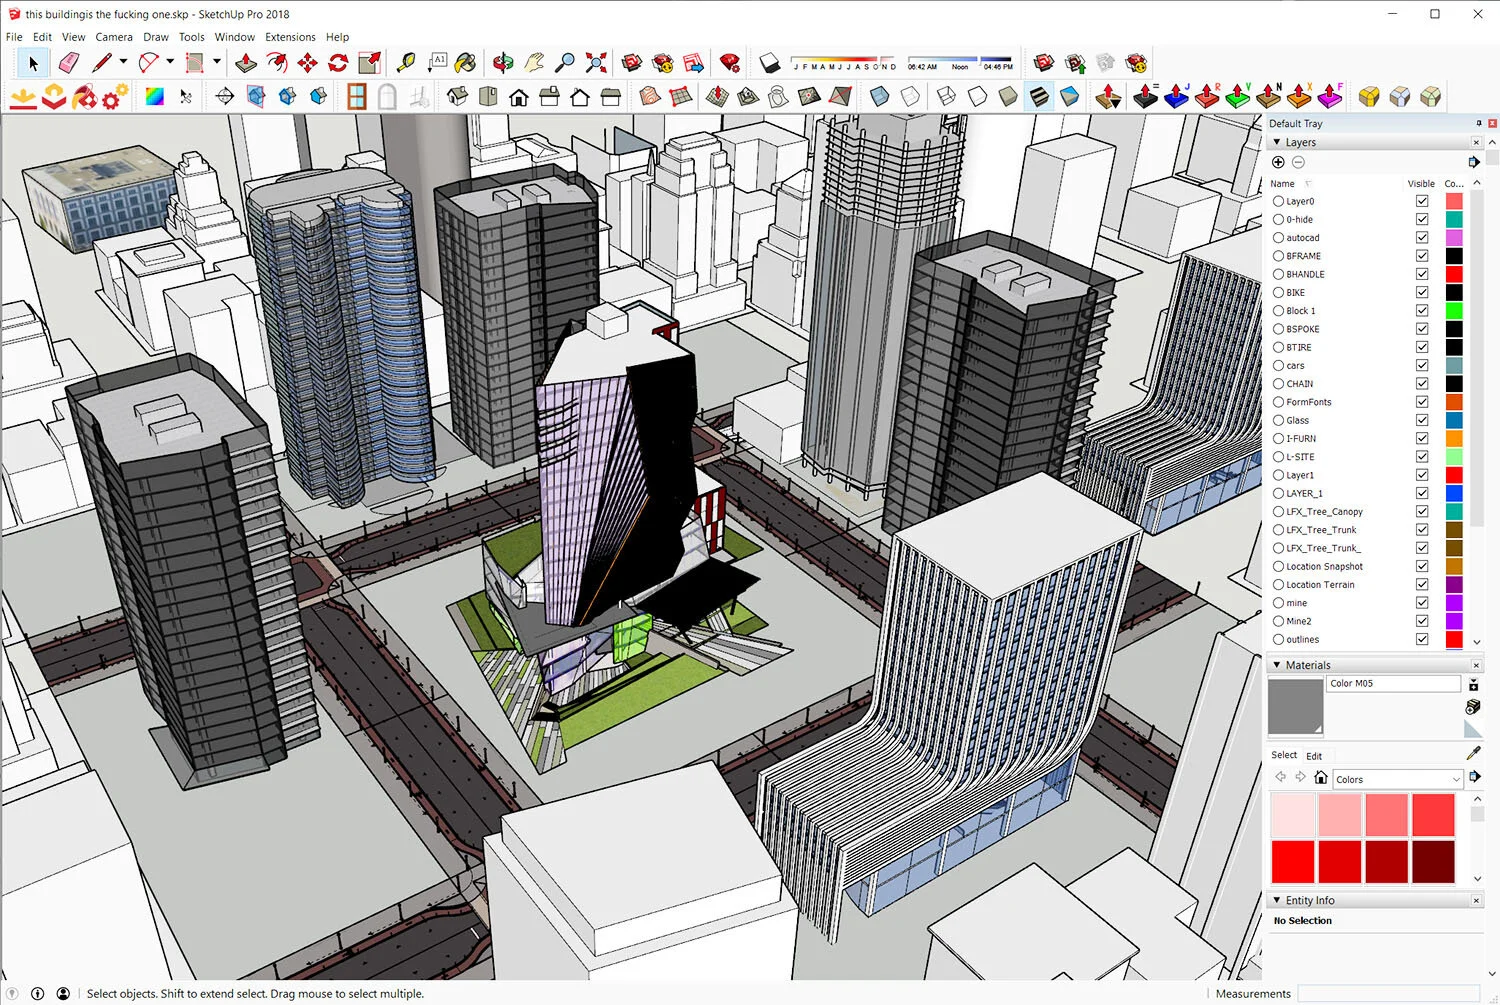This screenshot has width=1500, height=1005.
Task: Open the Camera menu
Action: coord(113,37)
